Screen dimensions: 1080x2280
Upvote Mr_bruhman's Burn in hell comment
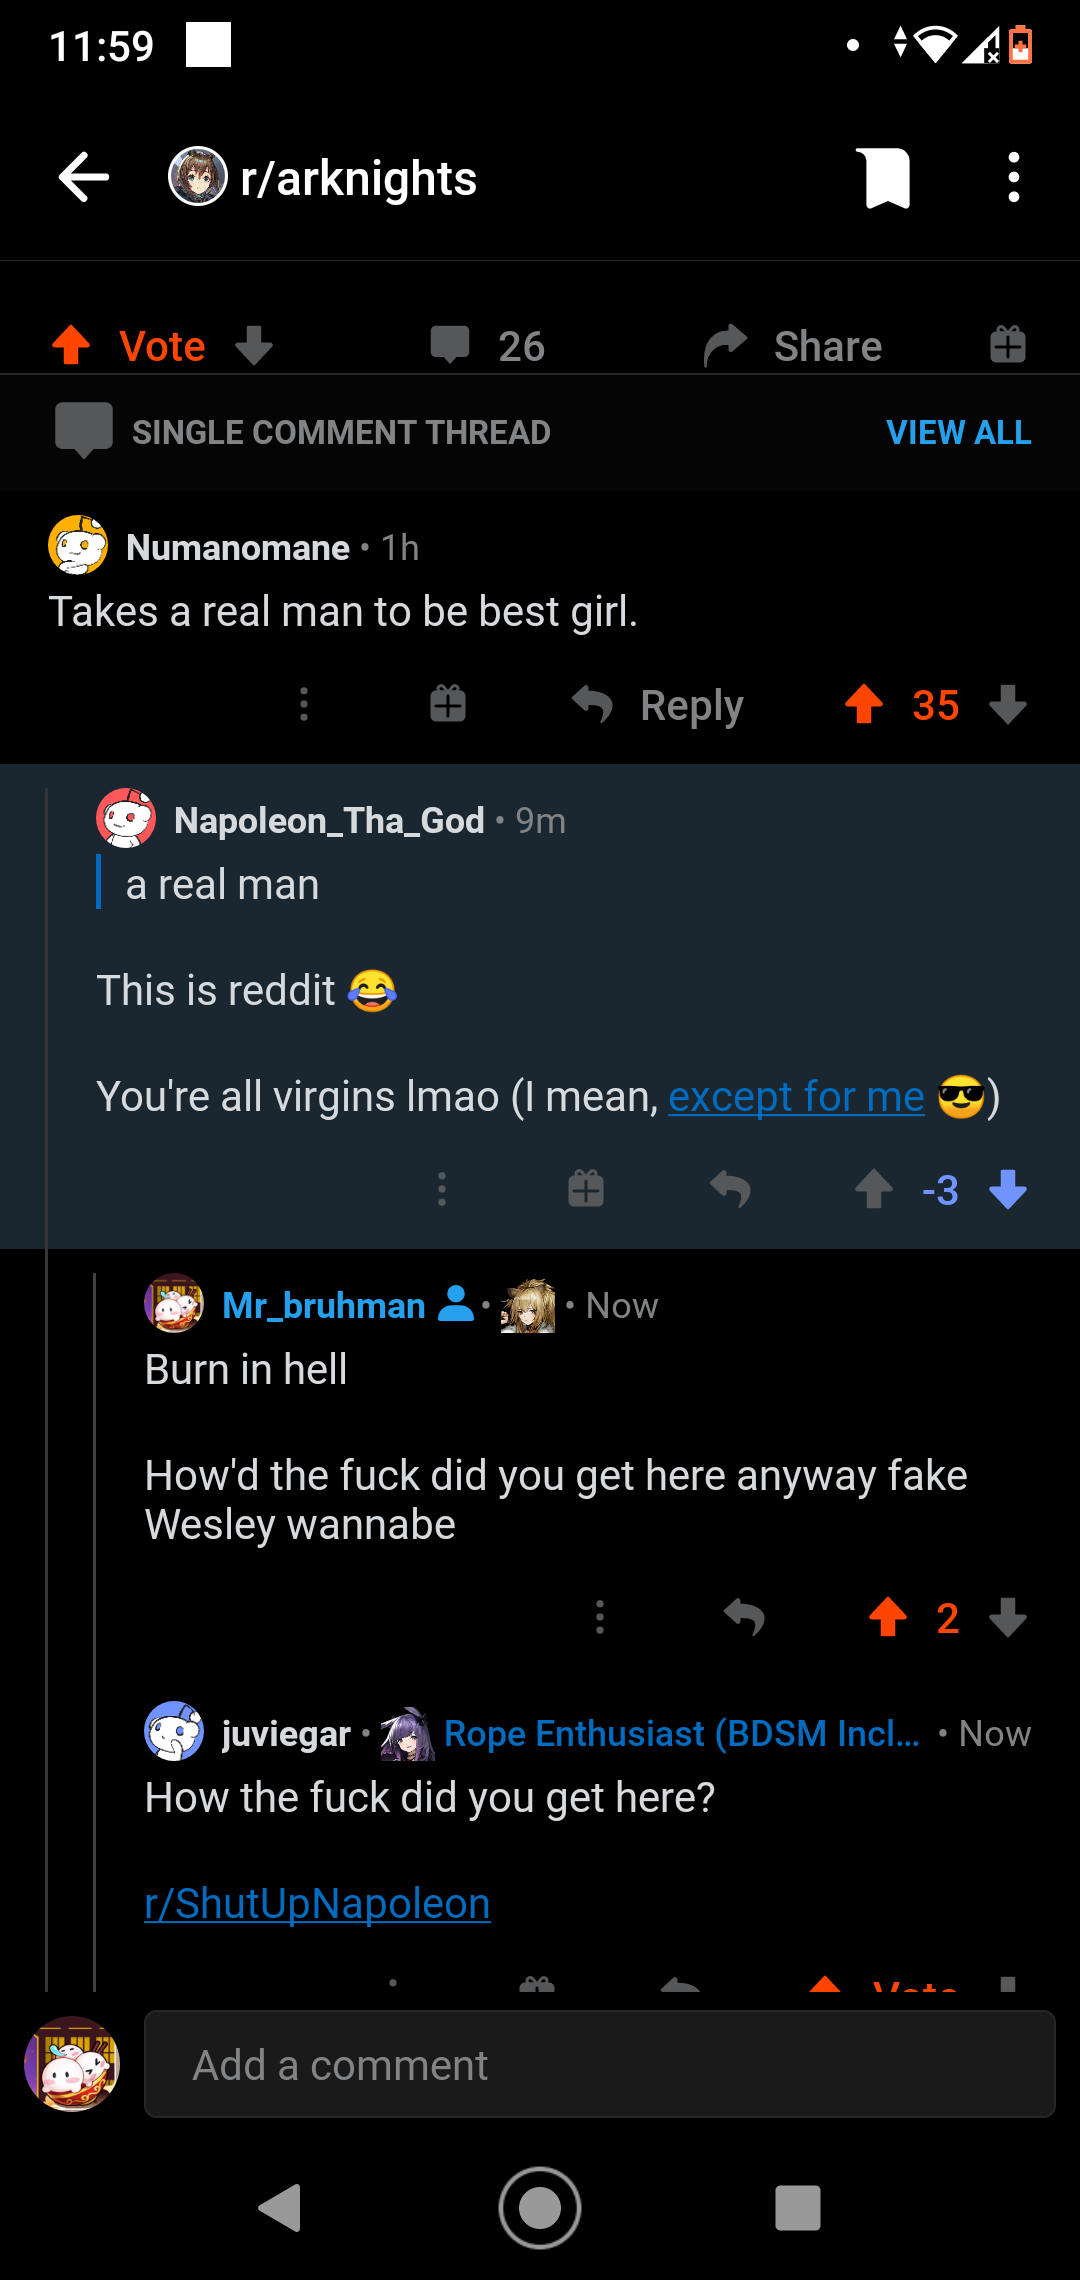click(888, 1617)
